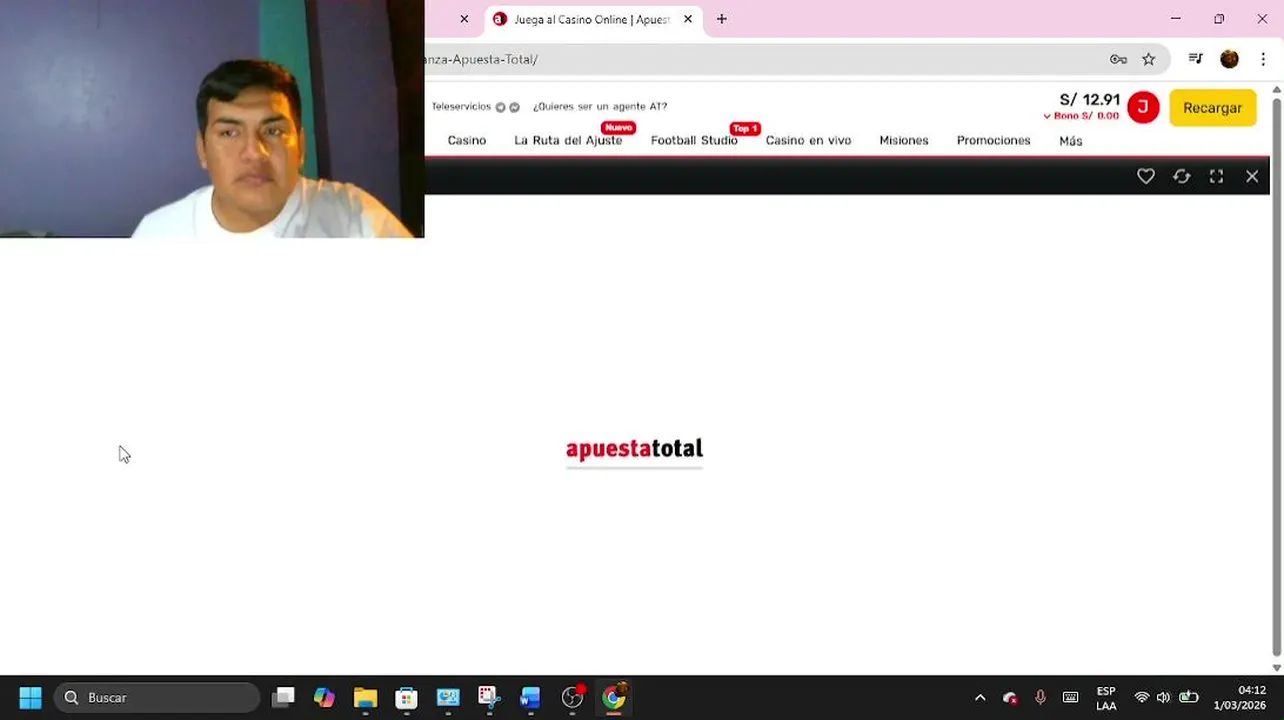Open Wi-Fi network settings icon
Viewport: 1284px width, 720px height.
coord(1141,697)
